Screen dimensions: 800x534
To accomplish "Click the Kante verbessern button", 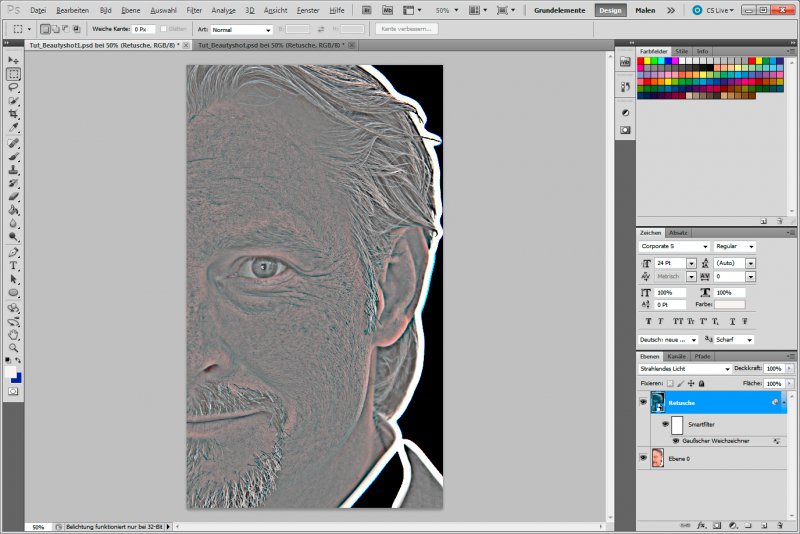I will 406,29.
